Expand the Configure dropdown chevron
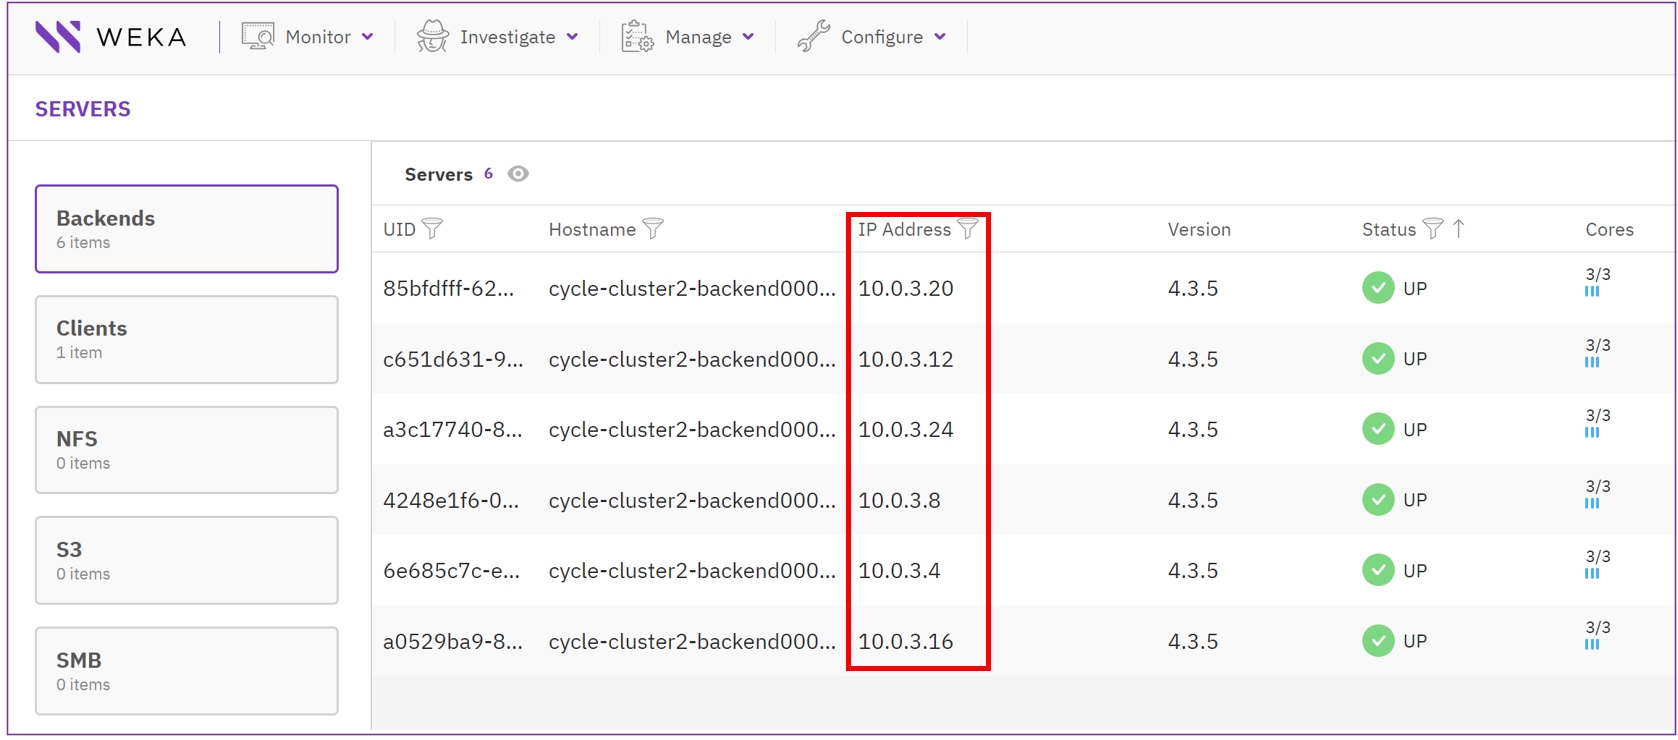Image resolution: width=1678 pixels, height=740 pixels. click(940, 37)
